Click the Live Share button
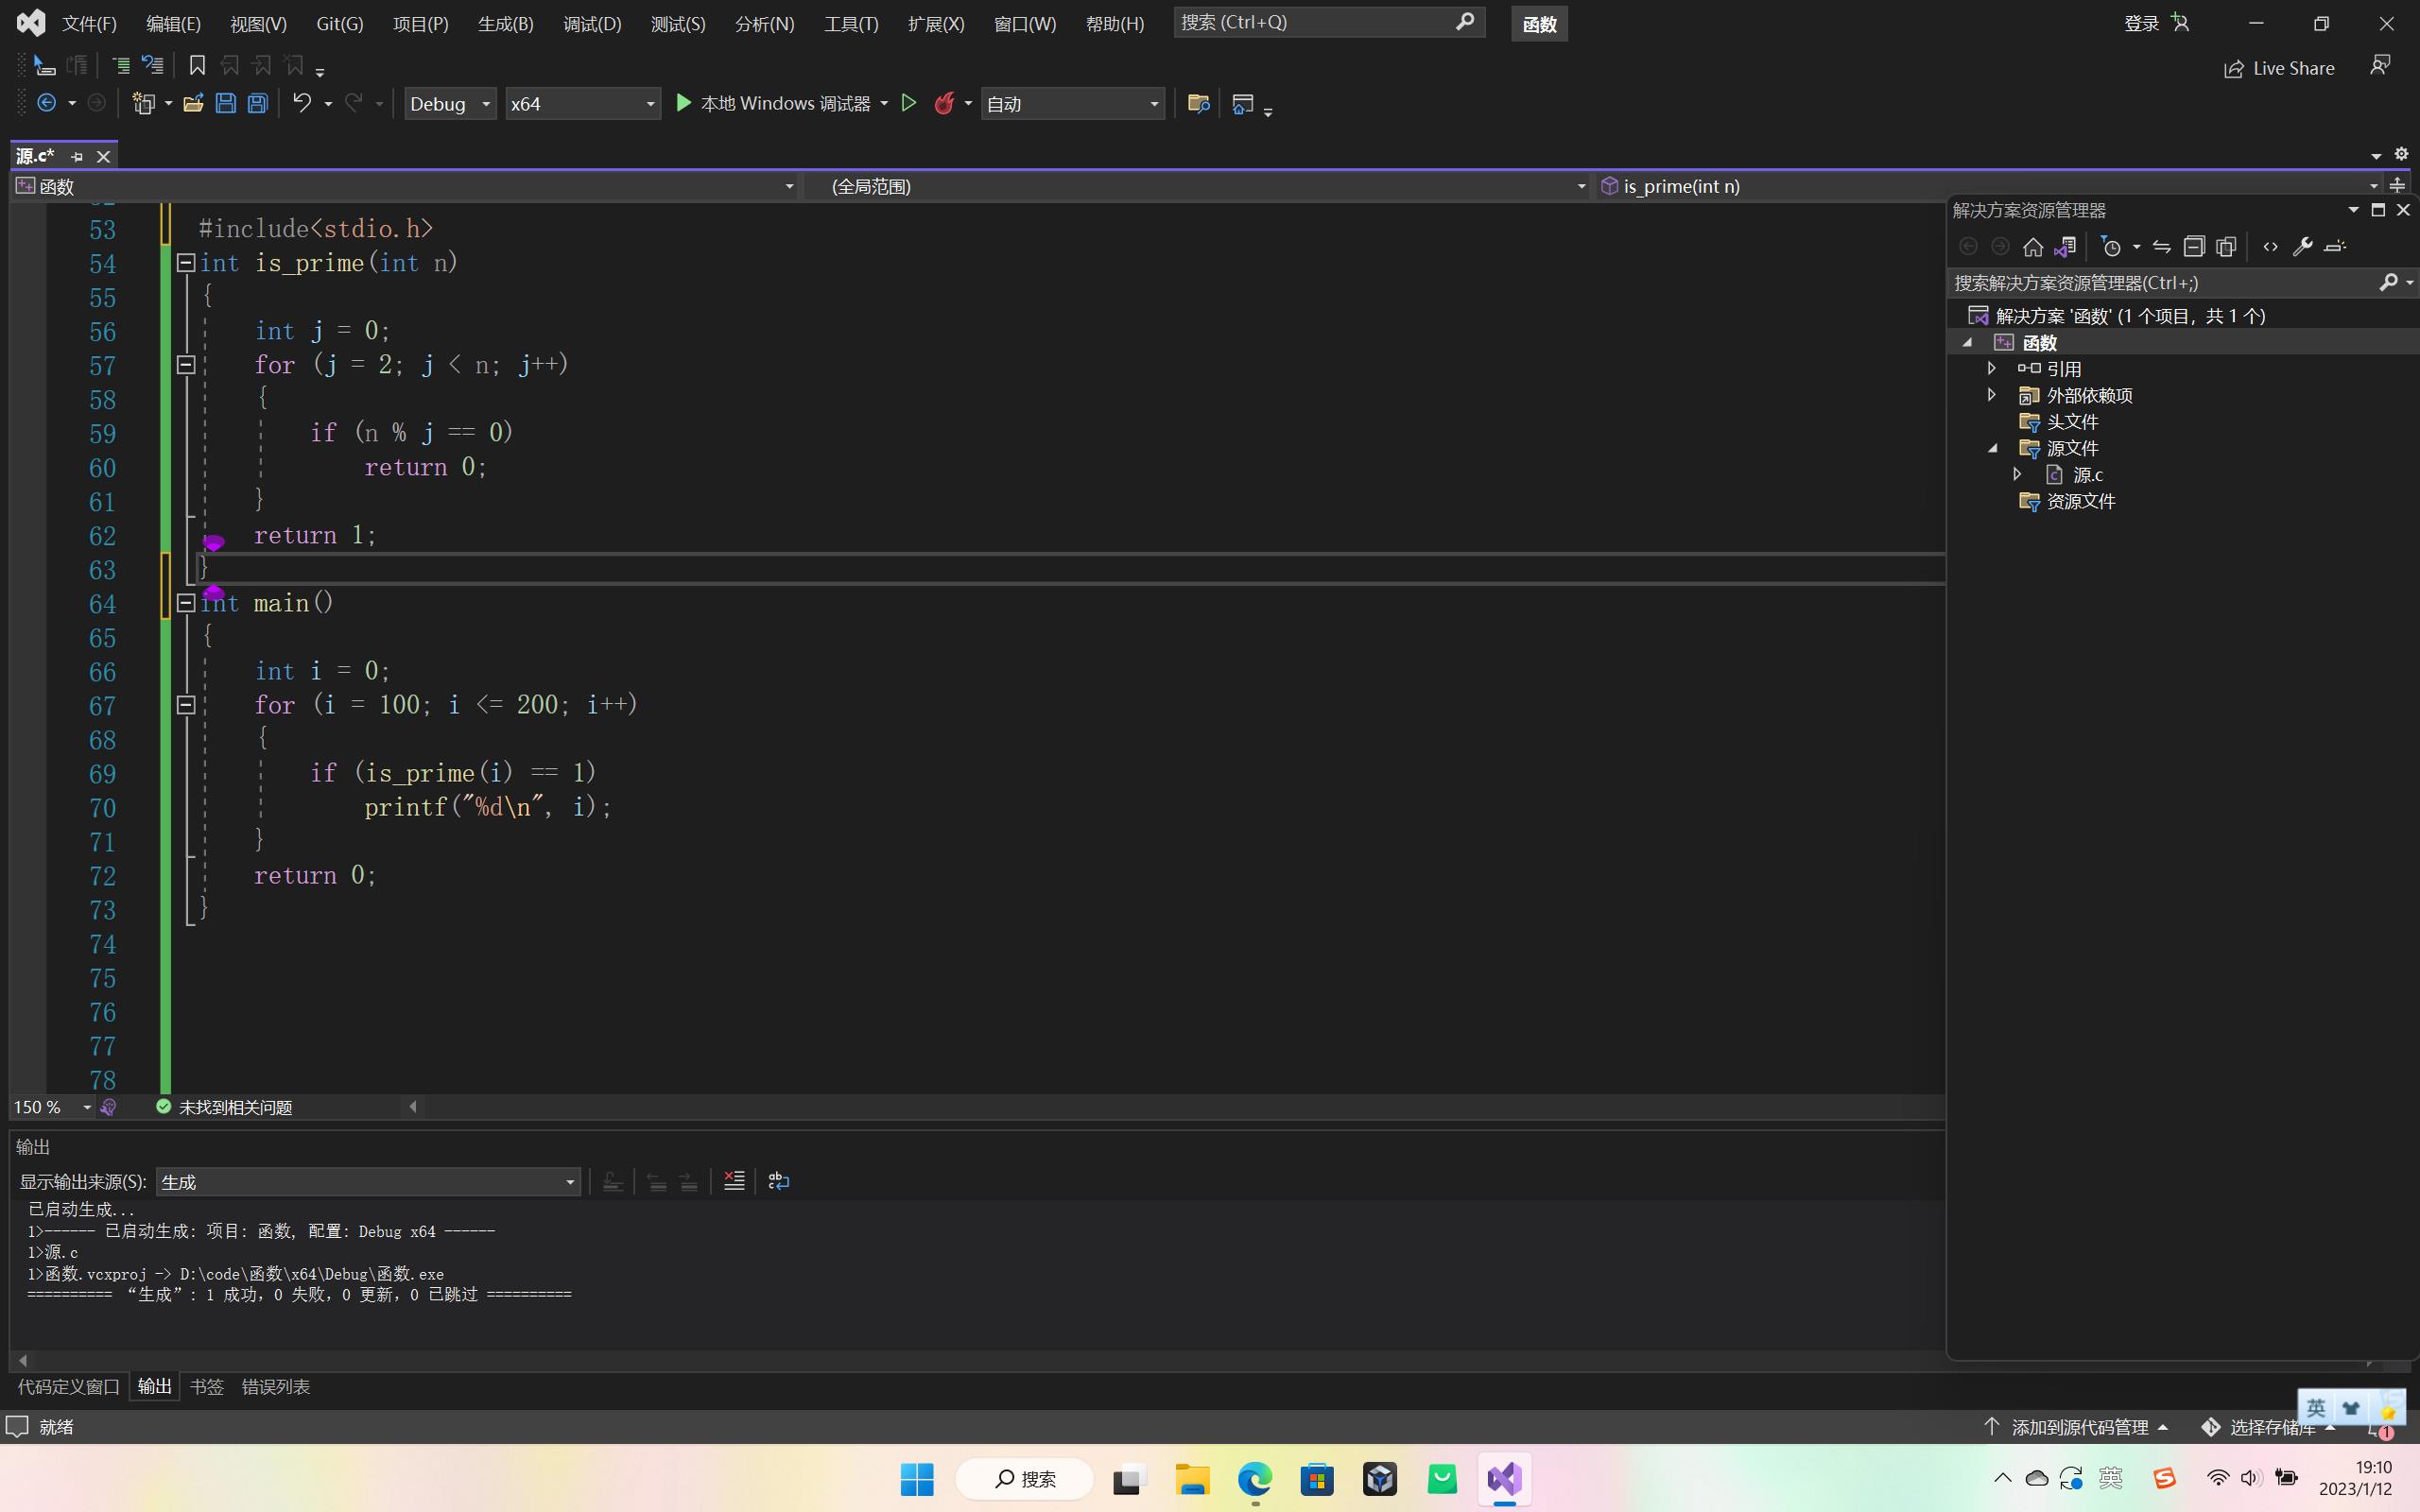2420x1512 pixels. (2279, 68)
